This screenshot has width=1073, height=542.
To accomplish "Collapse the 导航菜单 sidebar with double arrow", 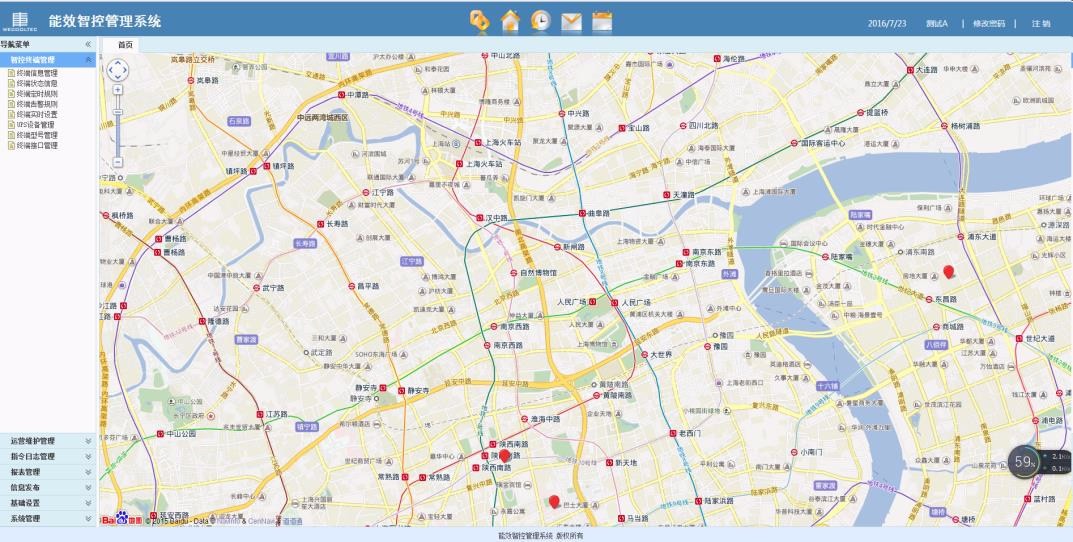I will pos(88,44).
